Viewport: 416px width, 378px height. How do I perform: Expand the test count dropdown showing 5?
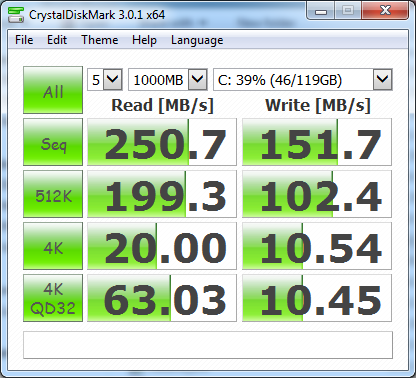(x=113, y=79)
